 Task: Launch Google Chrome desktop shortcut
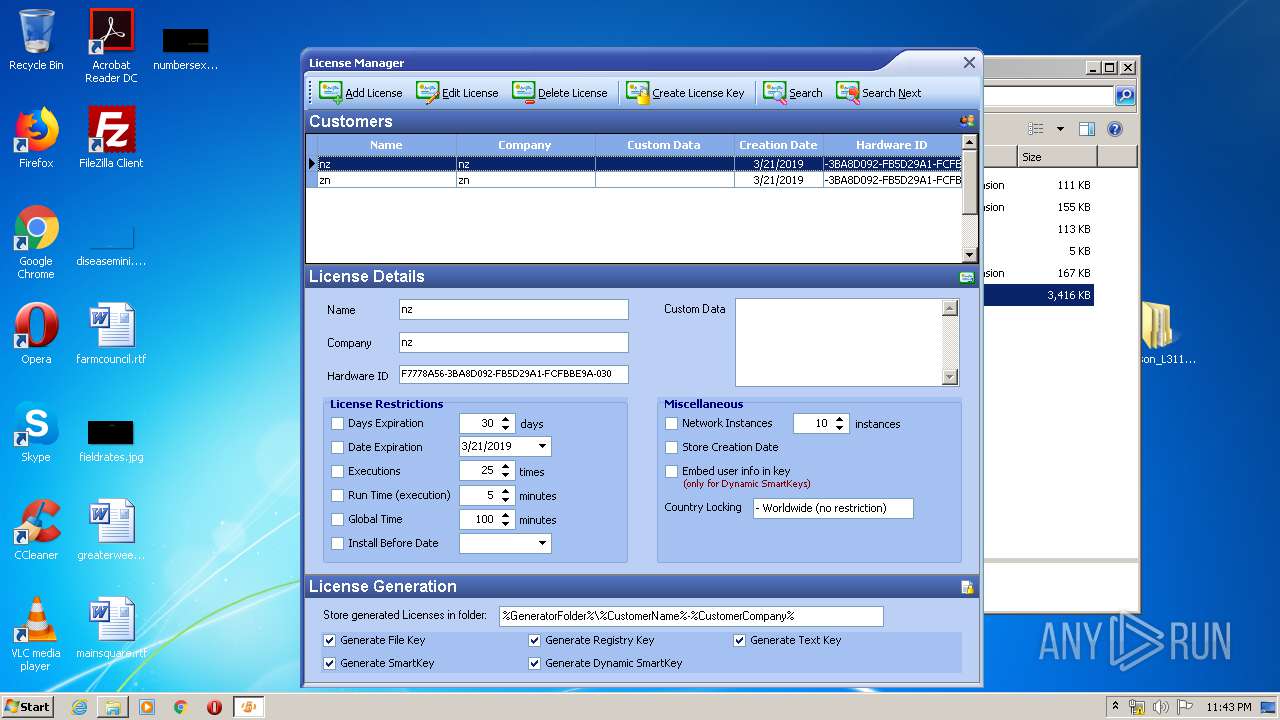(x=36, y=242)
